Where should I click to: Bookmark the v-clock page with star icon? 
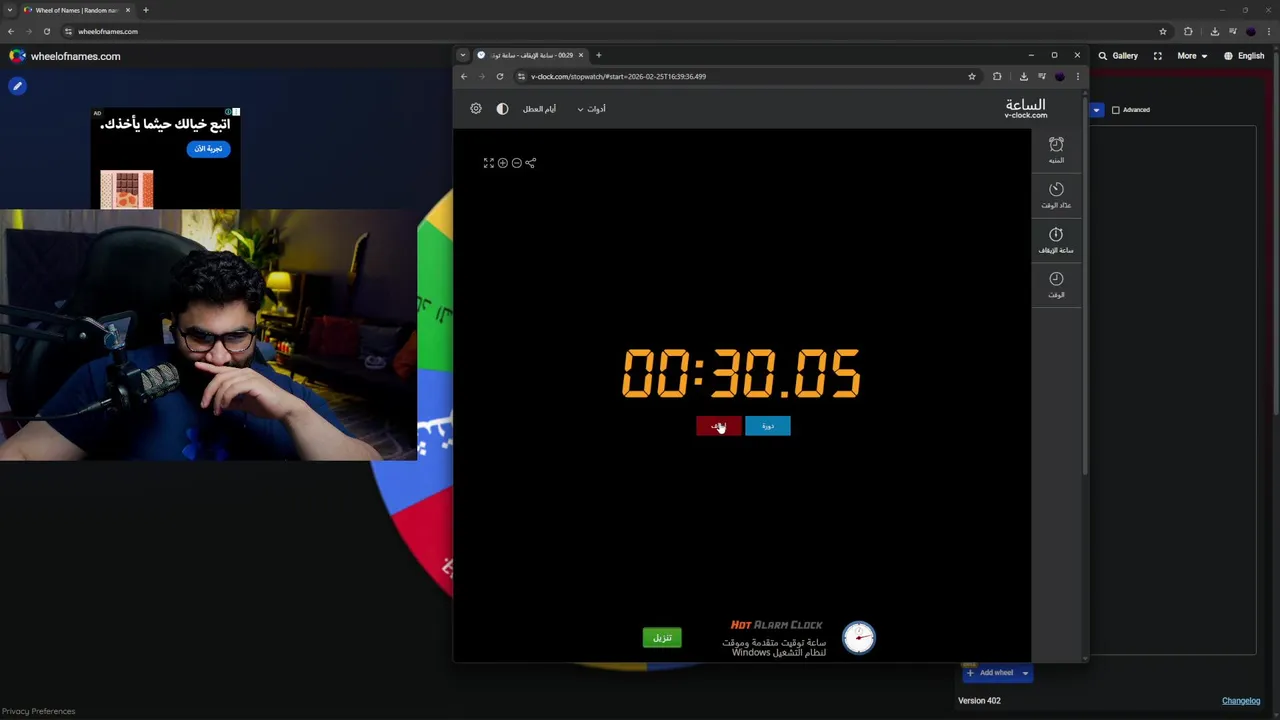(971, 76)
